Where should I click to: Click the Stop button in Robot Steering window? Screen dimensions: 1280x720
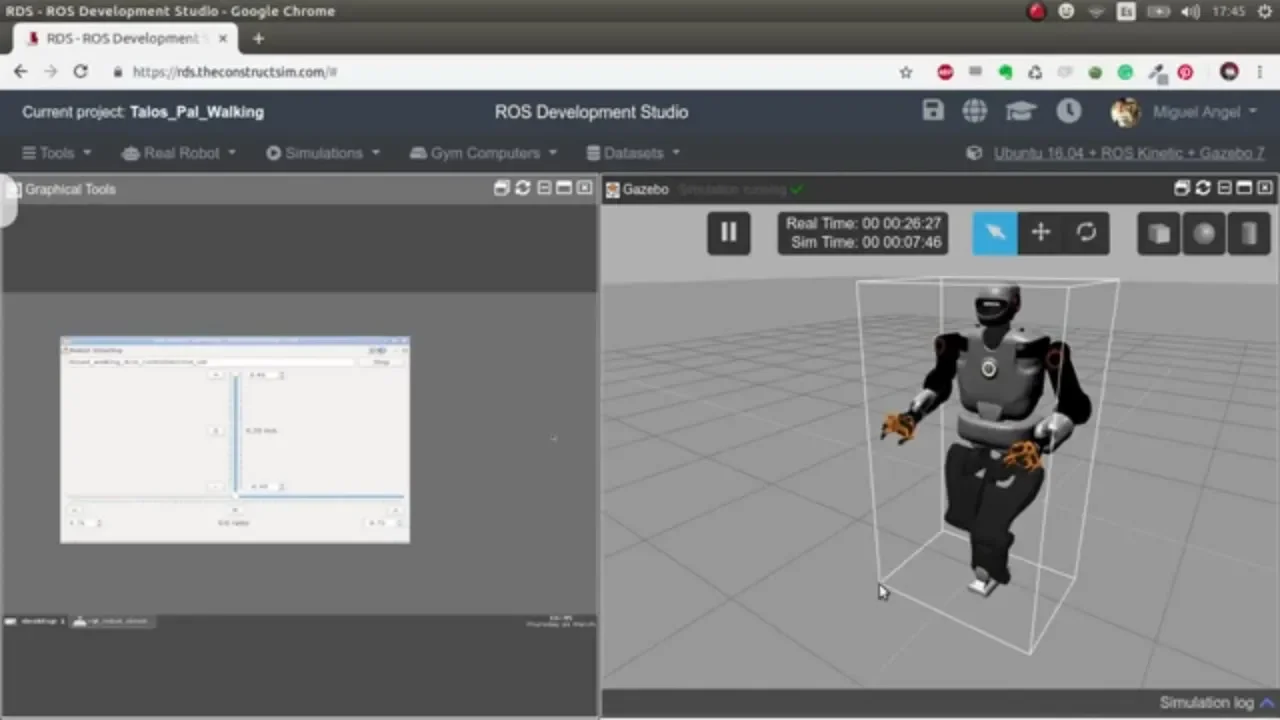pos(381,362)
